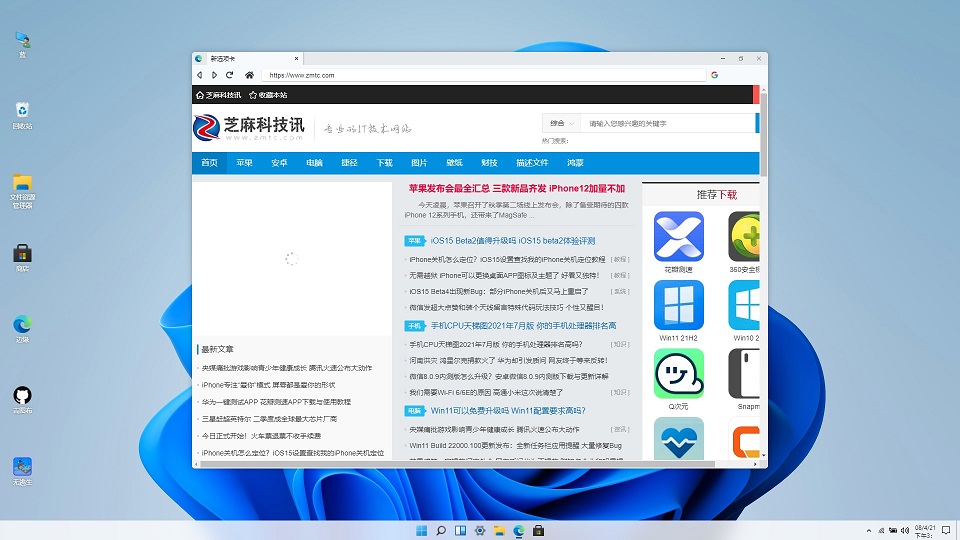Click the Google icon beside the address bar
The height and width of the screenshot is (540, 960).
tap(714, 75)
